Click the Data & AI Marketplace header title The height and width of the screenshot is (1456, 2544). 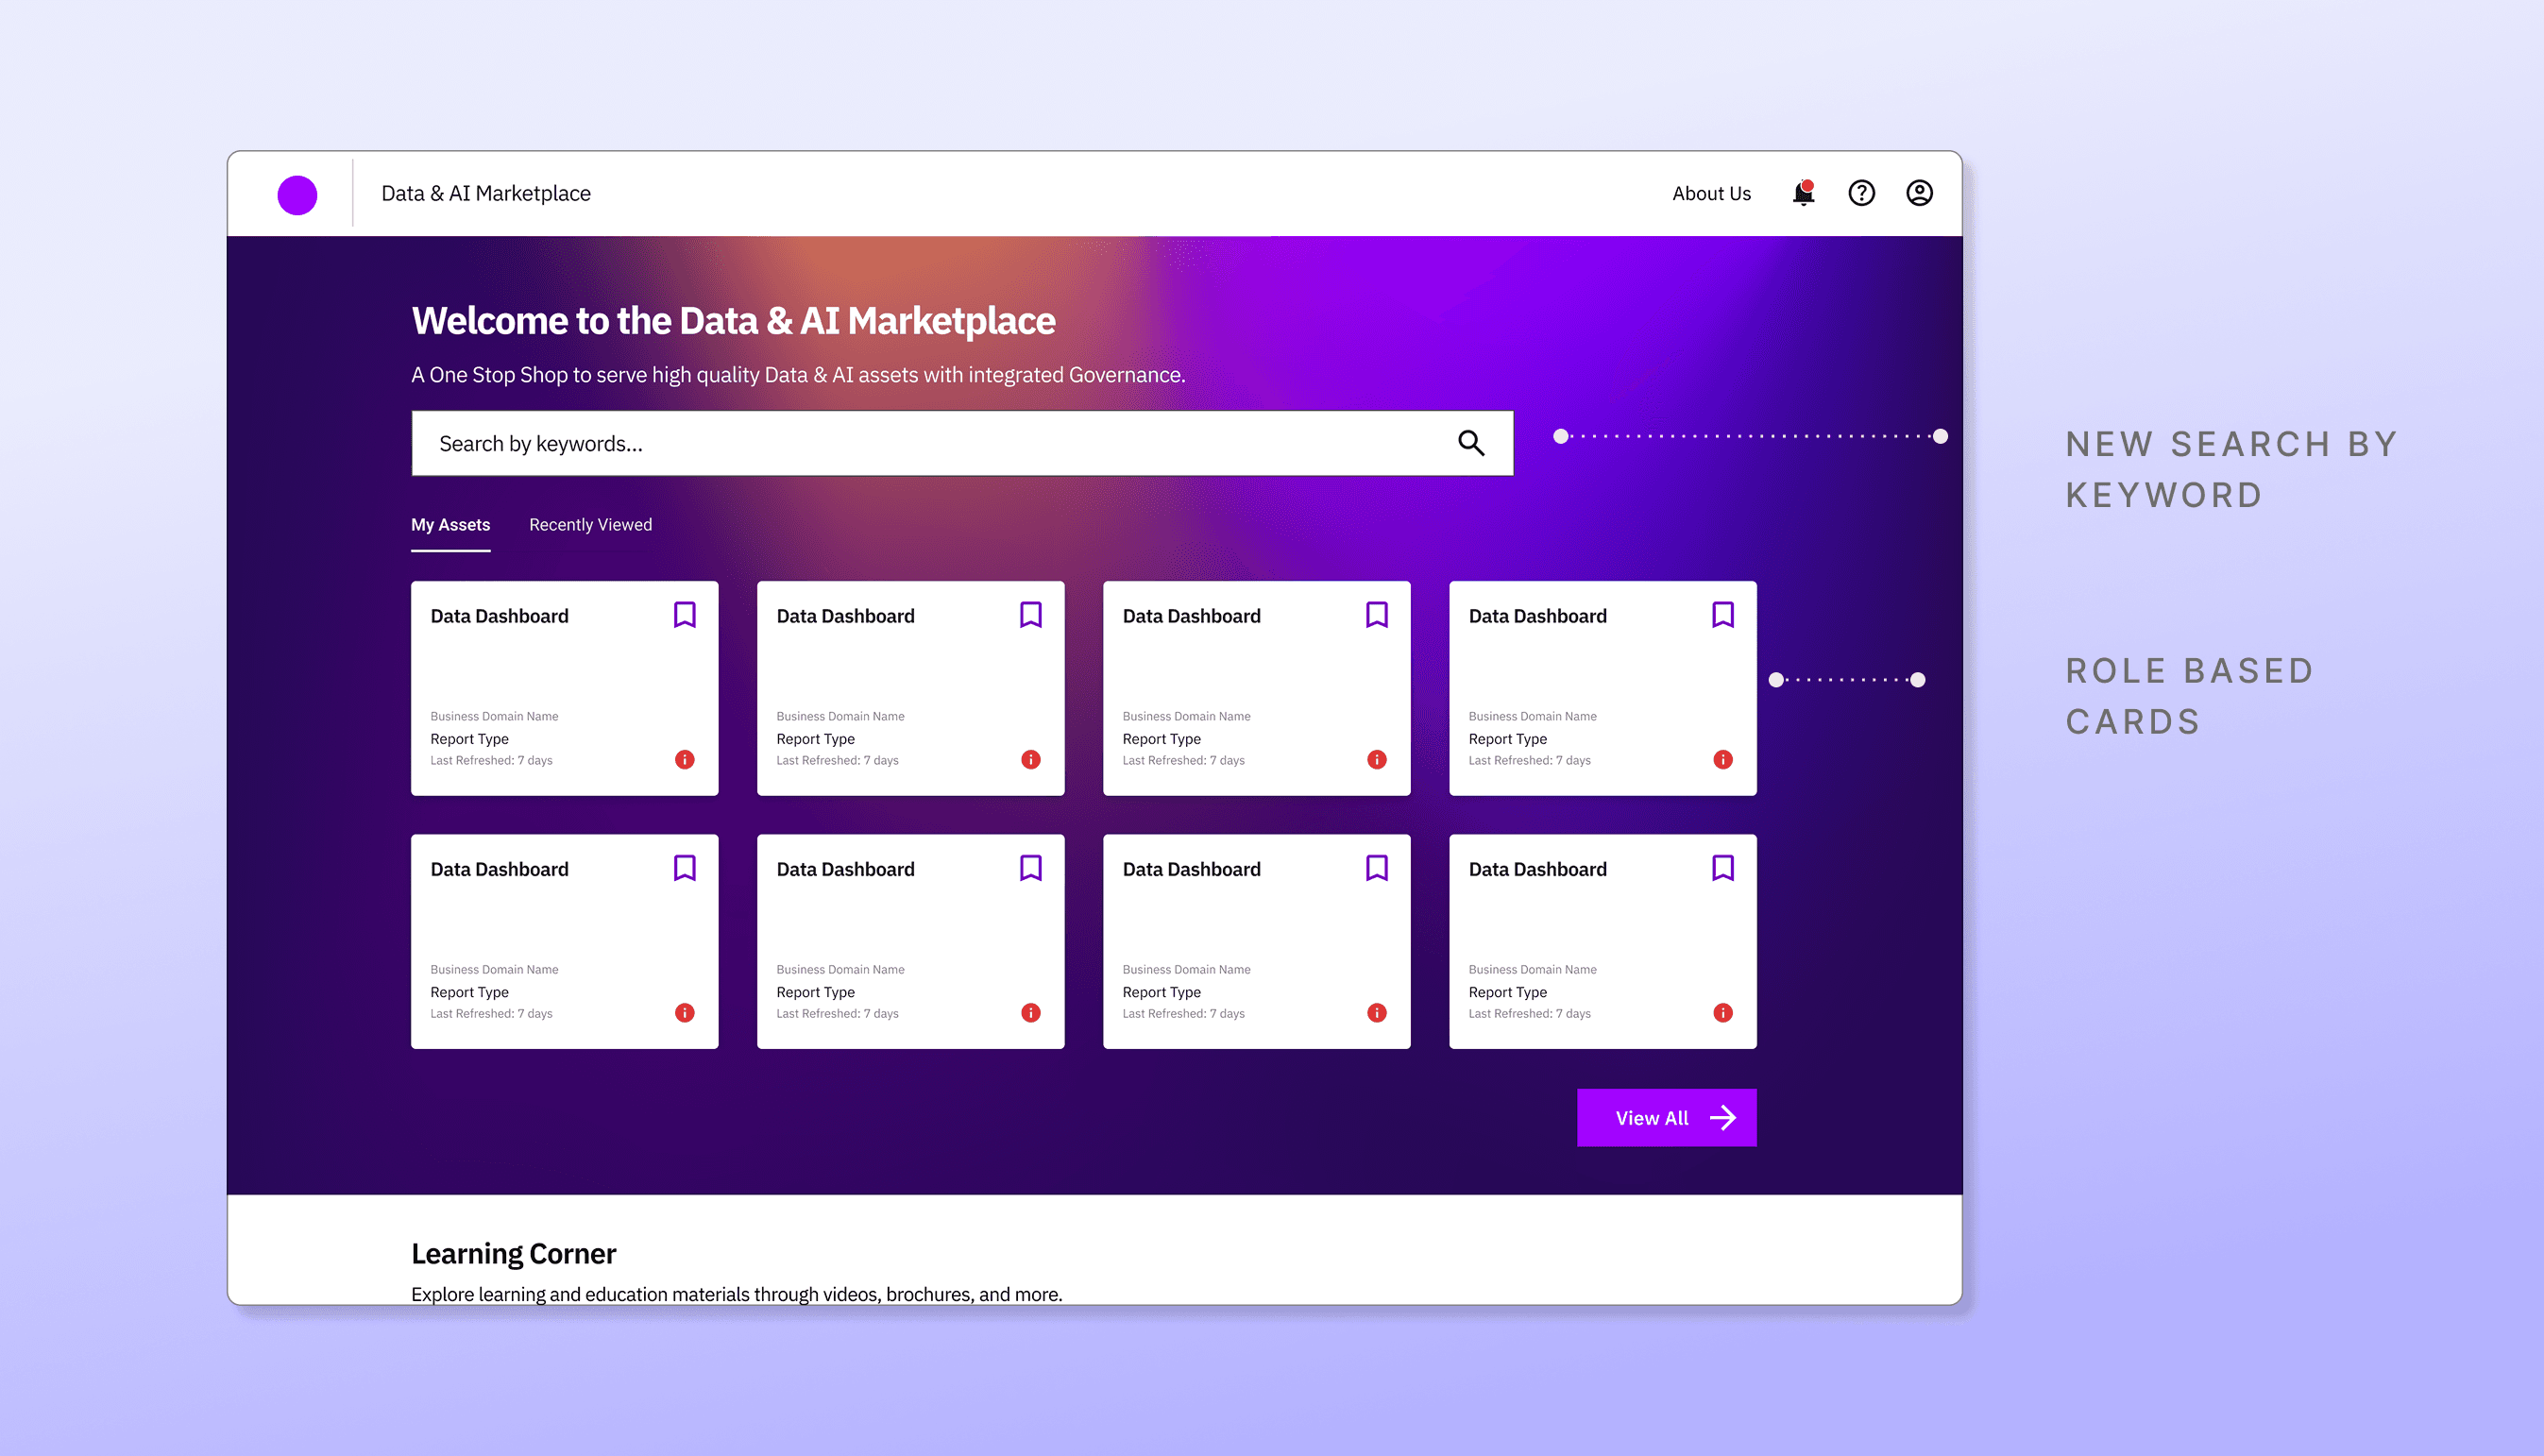pos(486,194)
